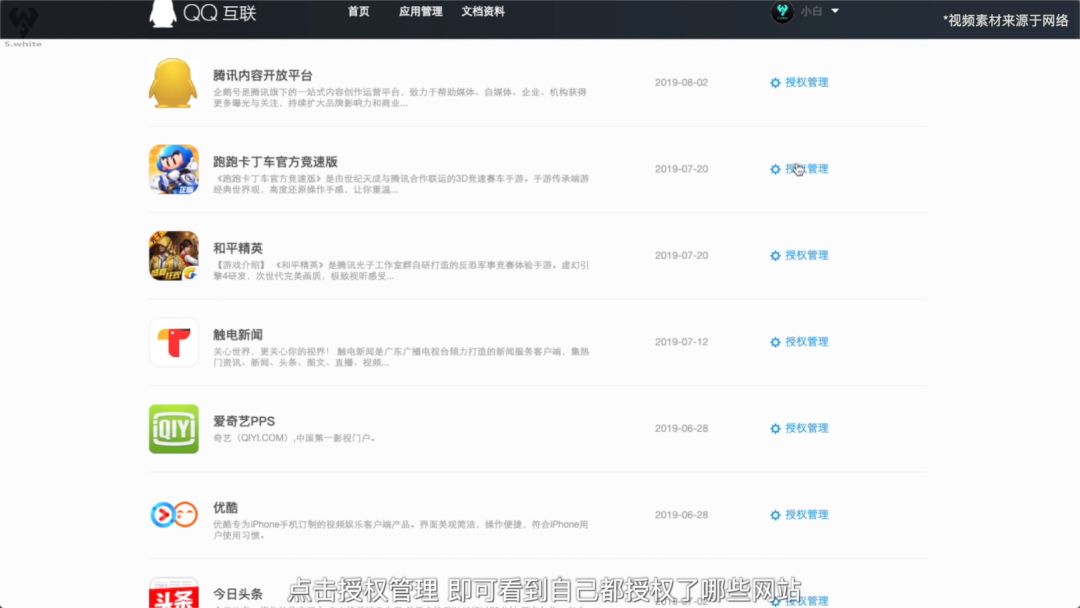Image resolution: width=1080 pixels, height=608 pixels.
Task: Click the user avatar in header
Action: (782, 12)
